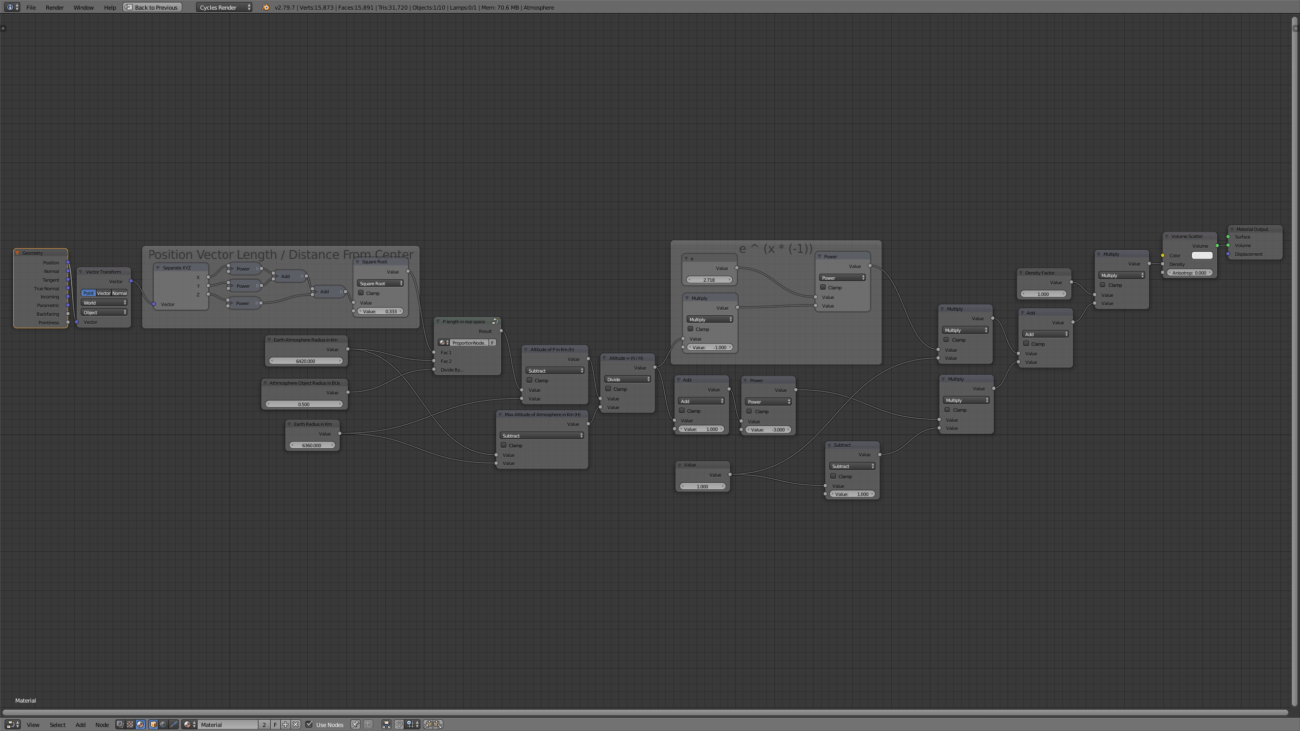Enable Clamp on Max Altitude node
Screen dimensions: 1300x731
[504, 445]
